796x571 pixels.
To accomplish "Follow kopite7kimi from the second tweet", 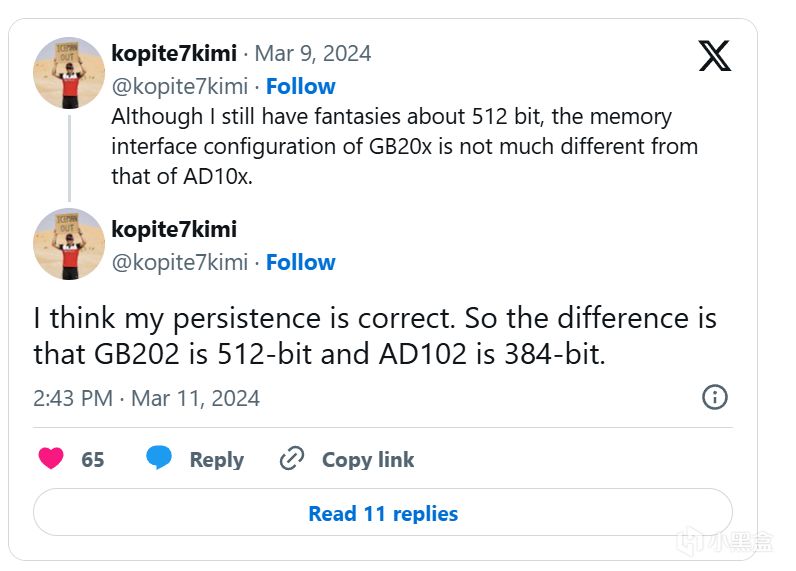I will click(300, 262).
